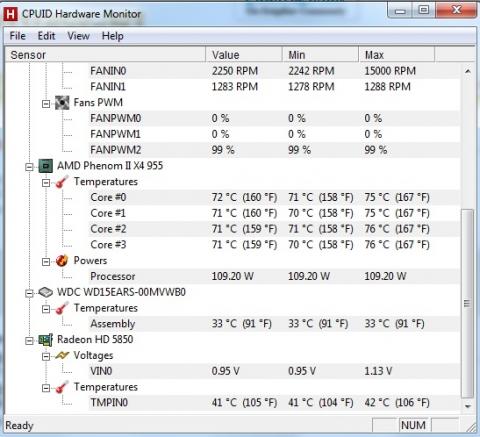Collapse the Fans PWM tree node
Image resolution: width=480 pixels, height=437 pixels.
[46, 104]
